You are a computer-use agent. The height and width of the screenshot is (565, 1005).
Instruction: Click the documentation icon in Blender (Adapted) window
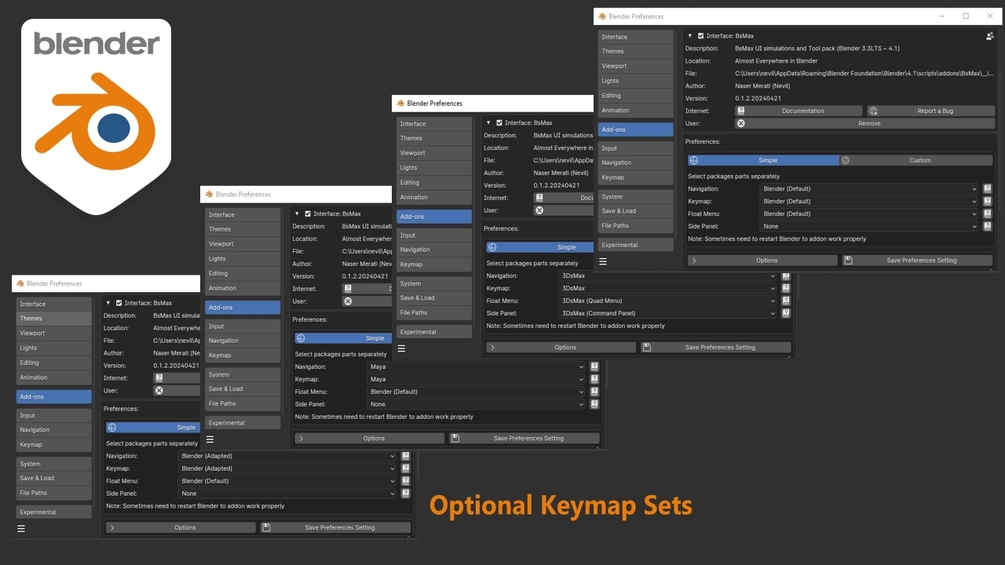tap(159, 378)
